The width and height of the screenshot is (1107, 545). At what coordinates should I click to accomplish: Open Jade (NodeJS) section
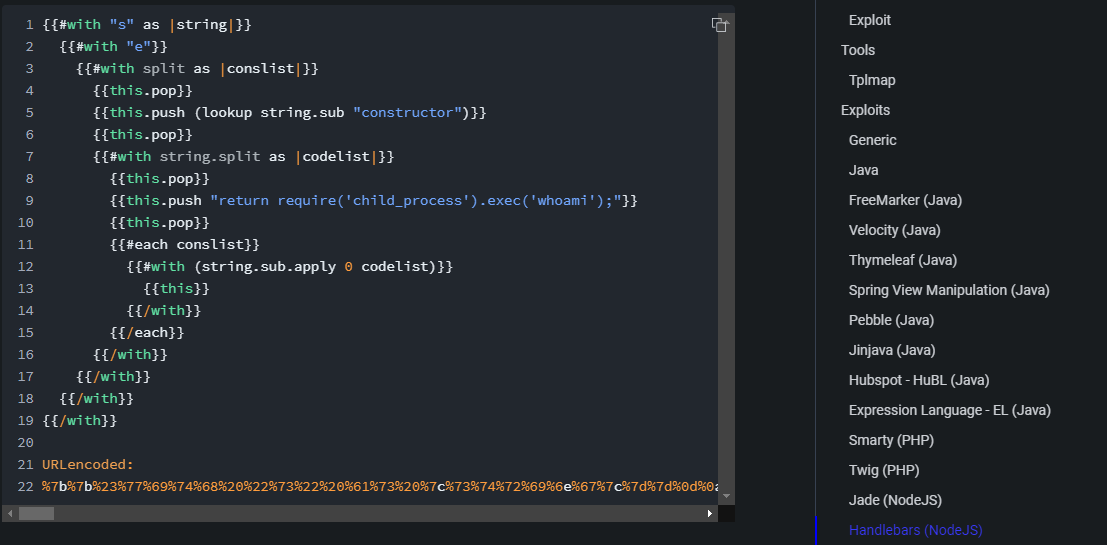point(895,501)
